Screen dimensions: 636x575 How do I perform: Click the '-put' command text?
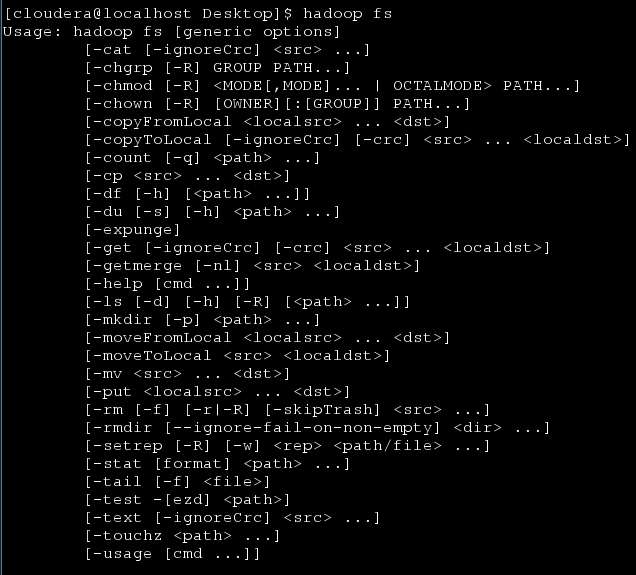point(112,392)
